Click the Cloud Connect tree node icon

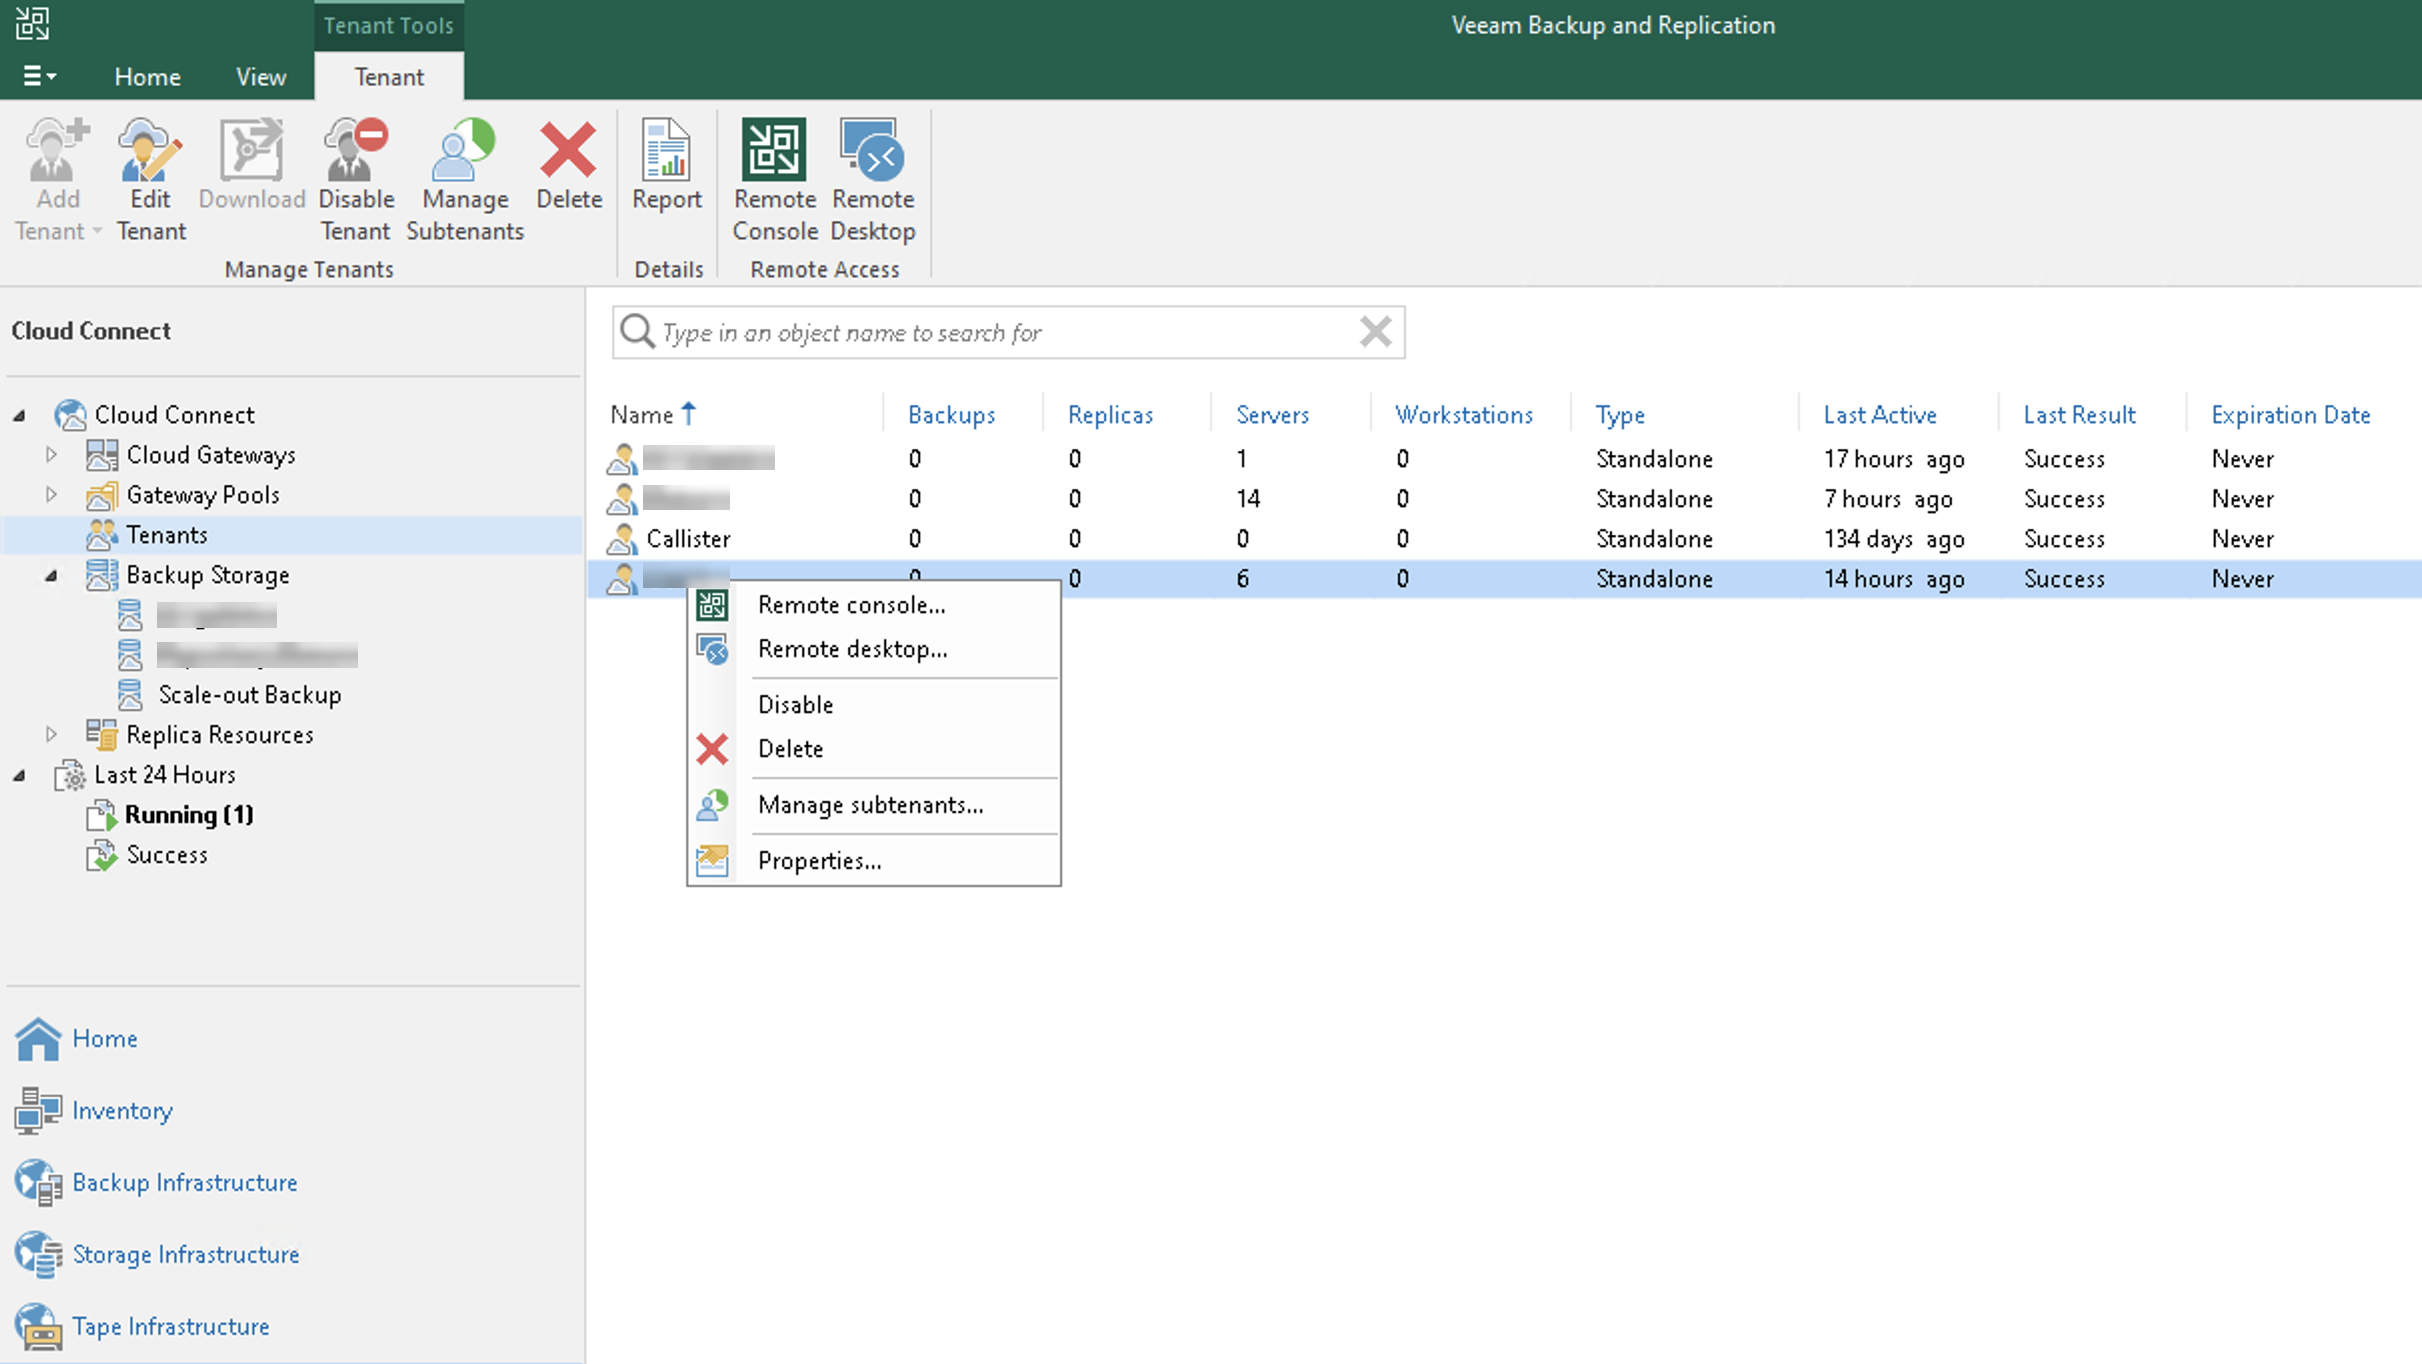pyautogui.click(x=70, y=415)
